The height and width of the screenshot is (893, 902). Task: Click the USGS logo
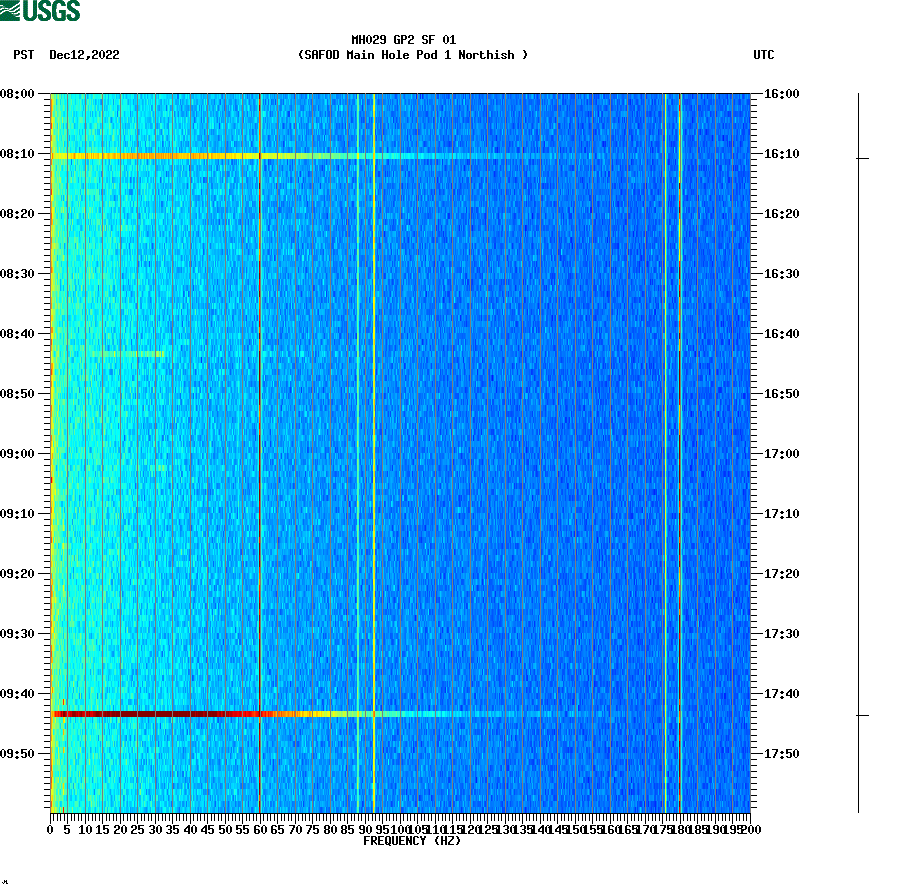coord(40,11)
